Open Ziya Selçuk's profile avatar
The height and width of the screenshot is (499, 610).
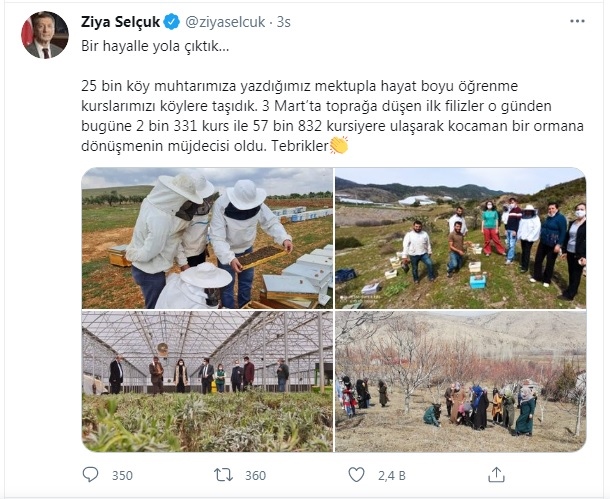point(45,35)
